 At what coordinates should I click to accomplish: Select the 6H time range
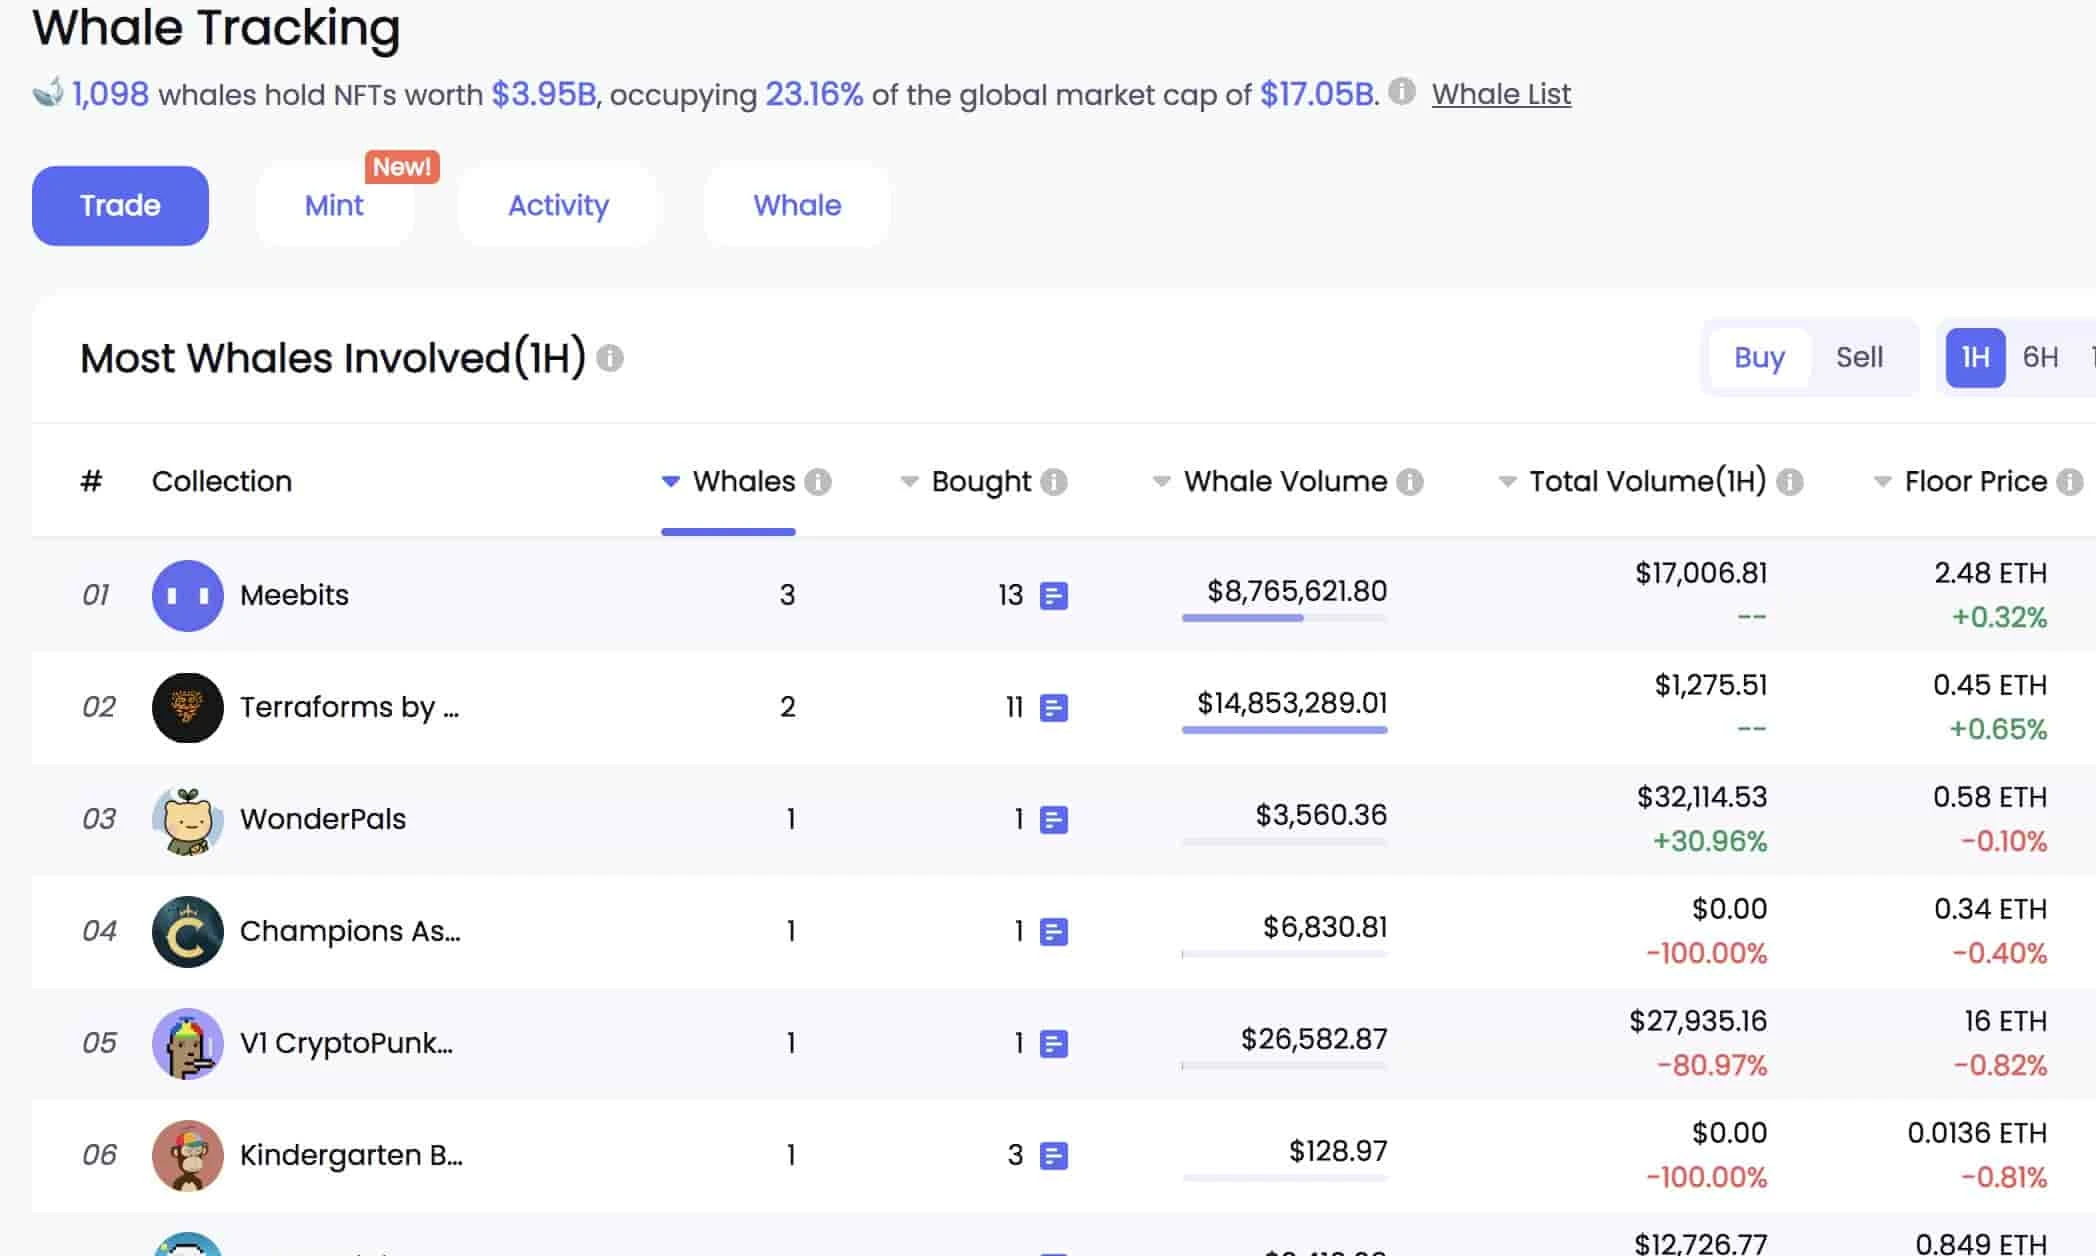coord(2040,357)
